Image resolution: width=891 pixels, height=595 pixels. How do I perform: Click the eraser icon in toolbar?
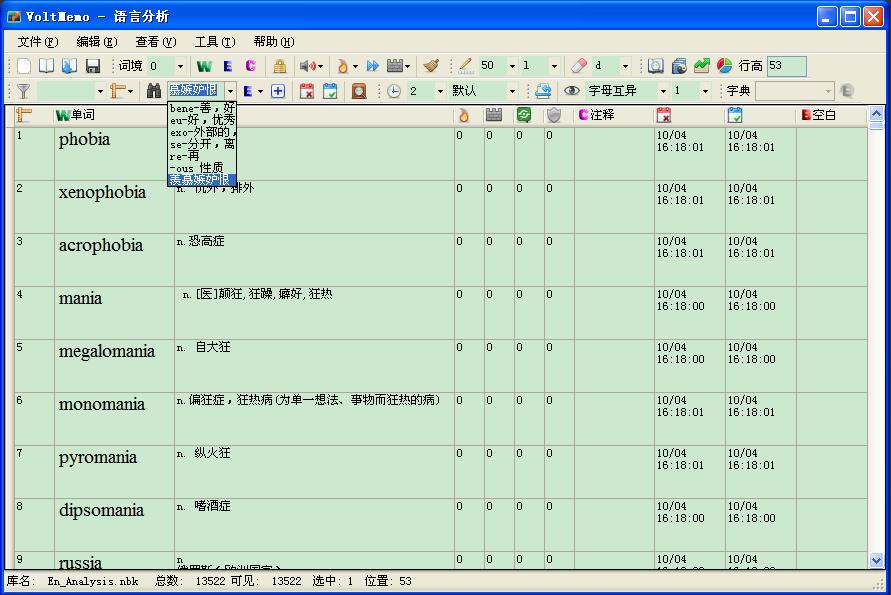(578, 66)
